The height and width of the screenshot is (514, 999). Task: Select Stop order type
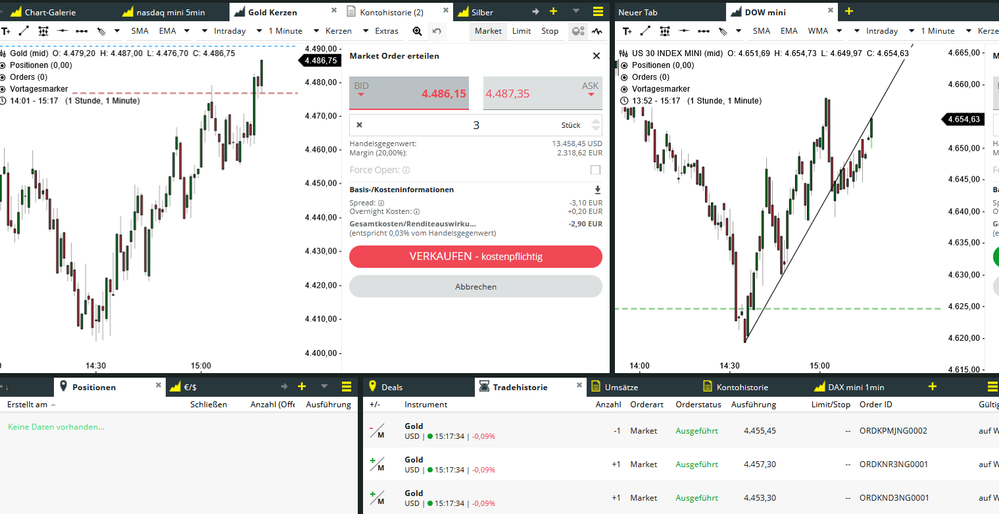[550, 31]
